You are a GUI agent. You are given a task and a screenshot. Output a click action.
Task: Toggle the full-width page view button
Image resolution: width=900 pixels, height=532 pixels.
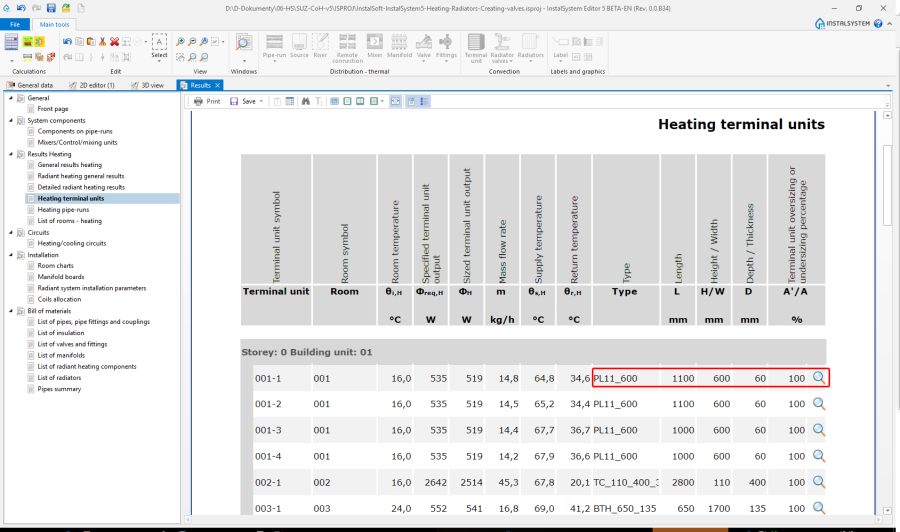tap(396, 101)
